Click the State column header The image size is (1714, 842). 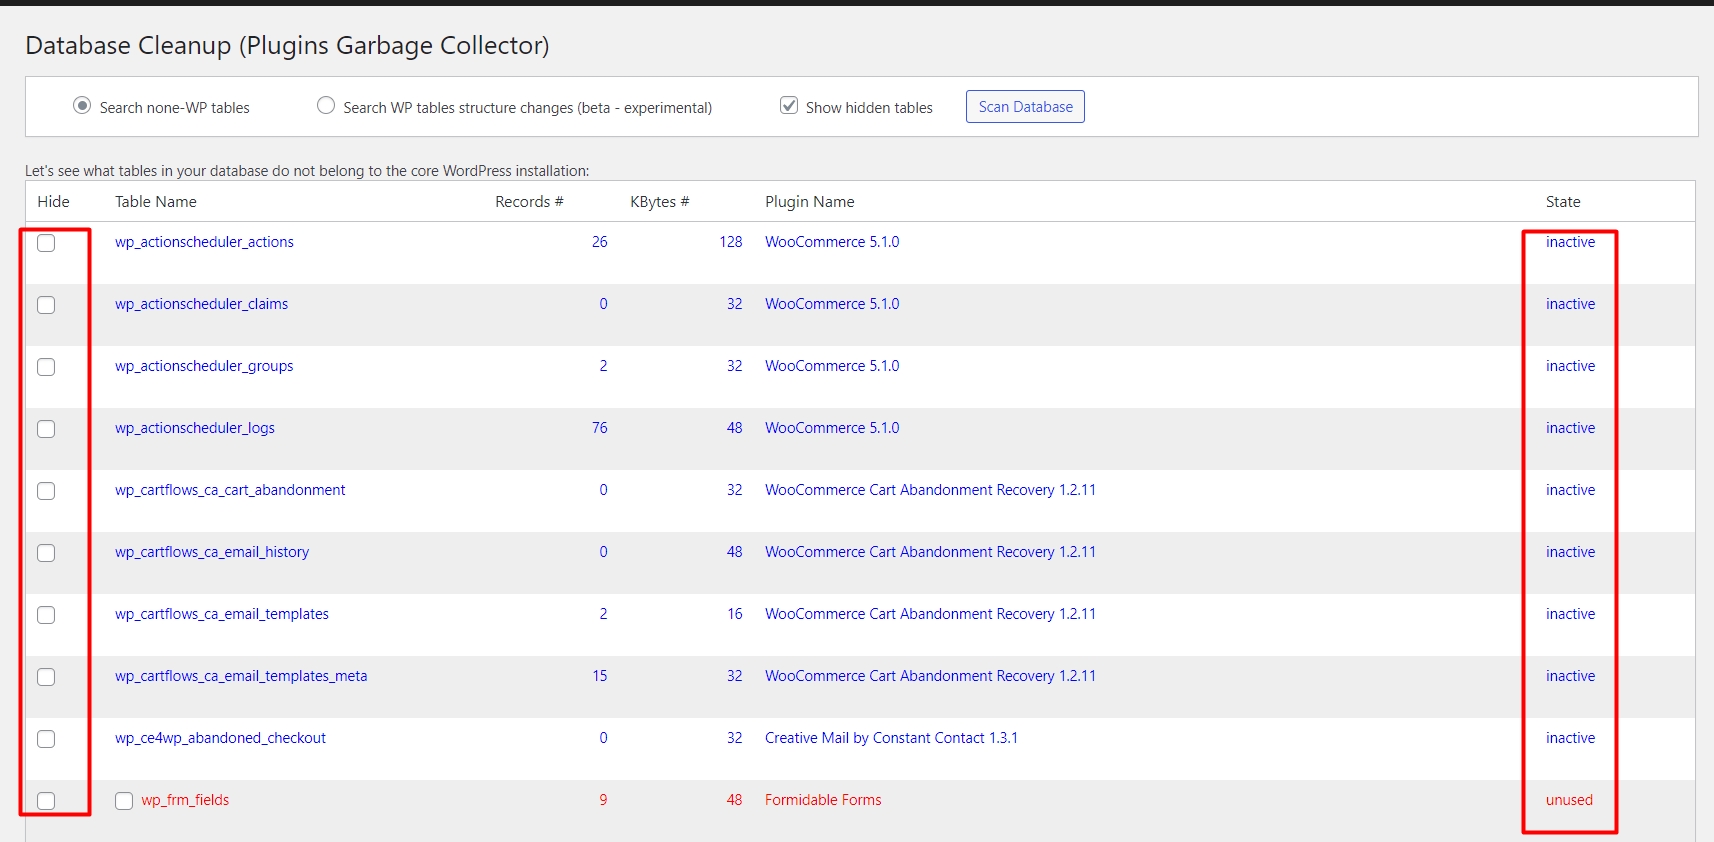point(1563,202)
